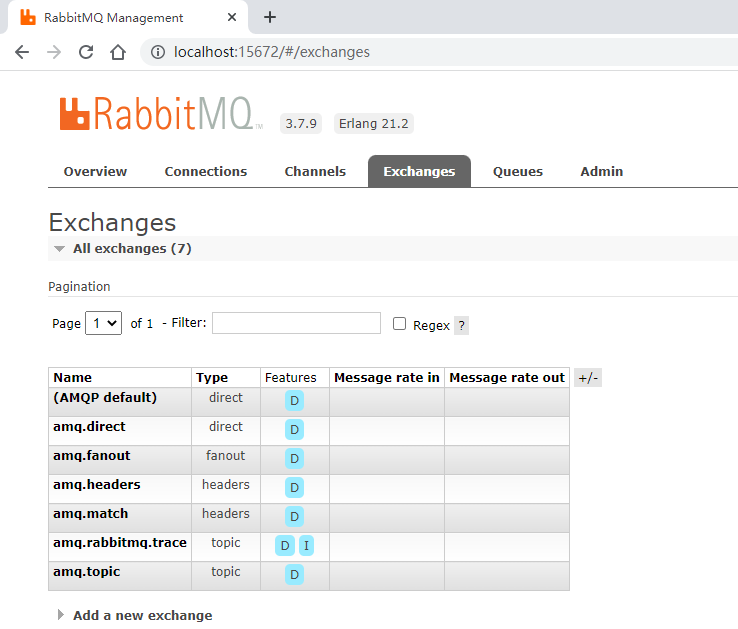Click the Features column header
Image resolution: width=738 pixels, height=629 pixels.
[x=290, y=378]
